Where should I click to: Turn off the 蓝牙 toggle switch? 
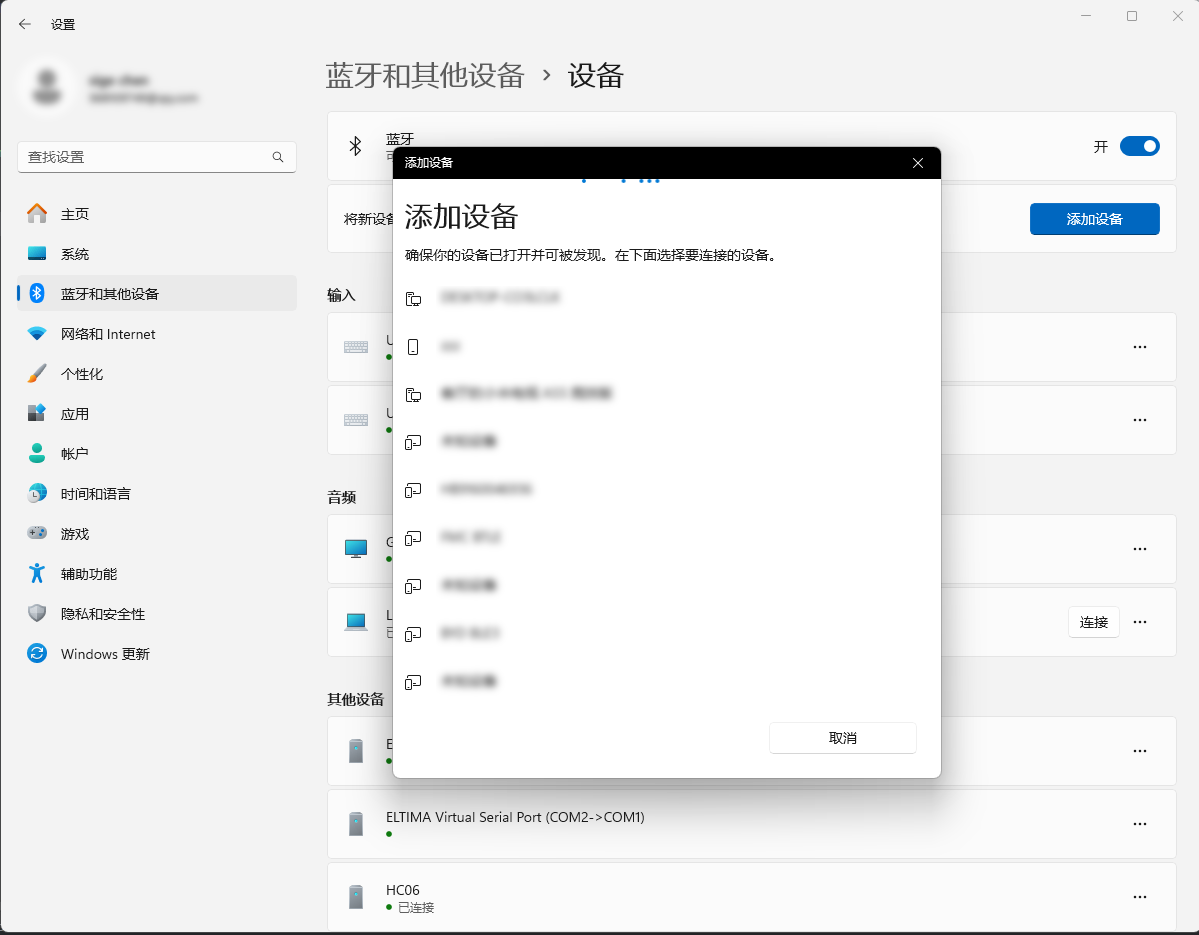coord(1139,146)
